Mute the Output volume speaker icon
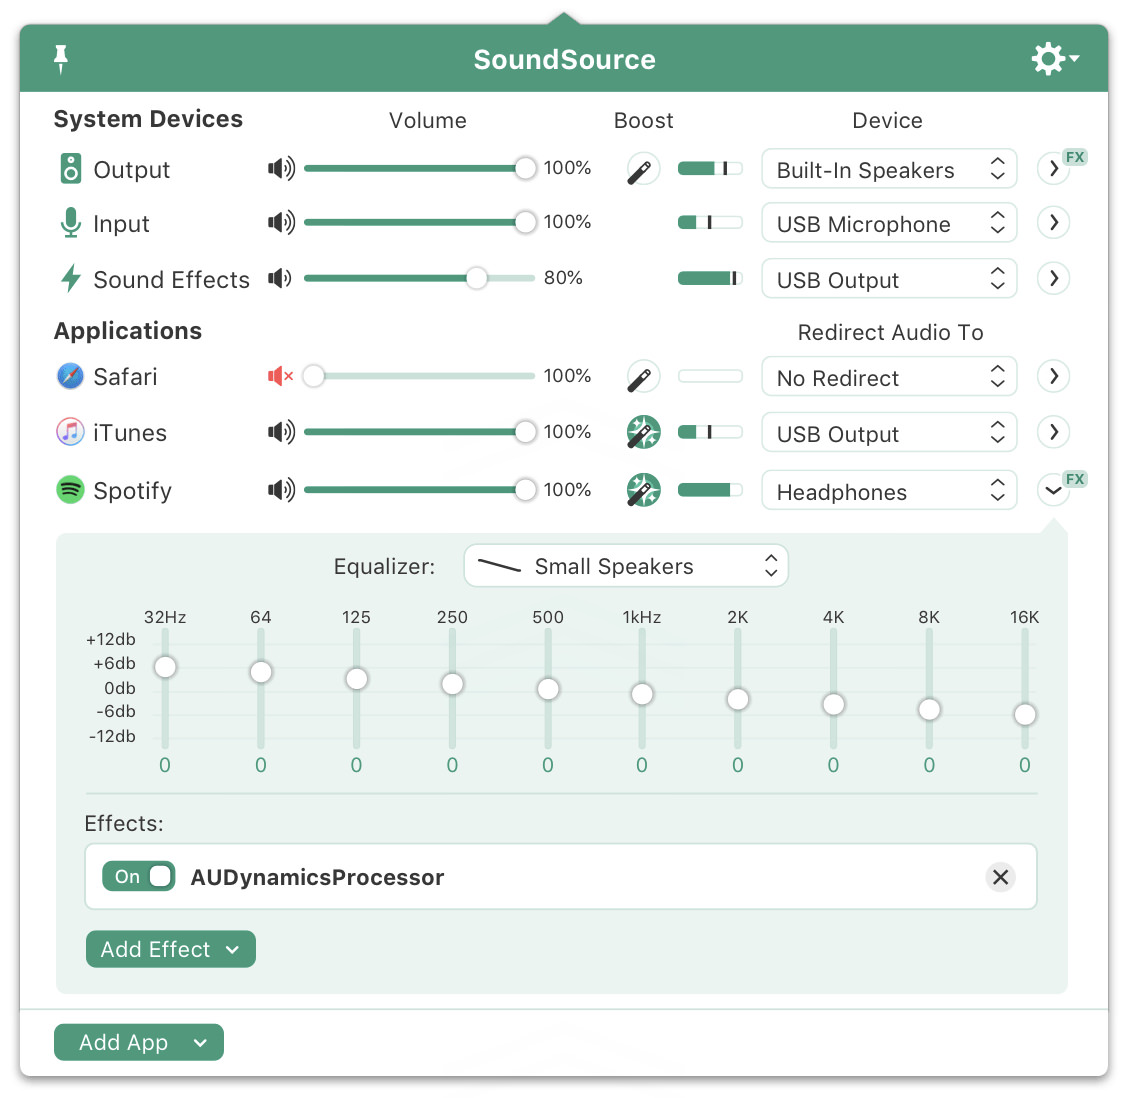The height and width of the screenshot is (1098, 1126). pos(281,168)
